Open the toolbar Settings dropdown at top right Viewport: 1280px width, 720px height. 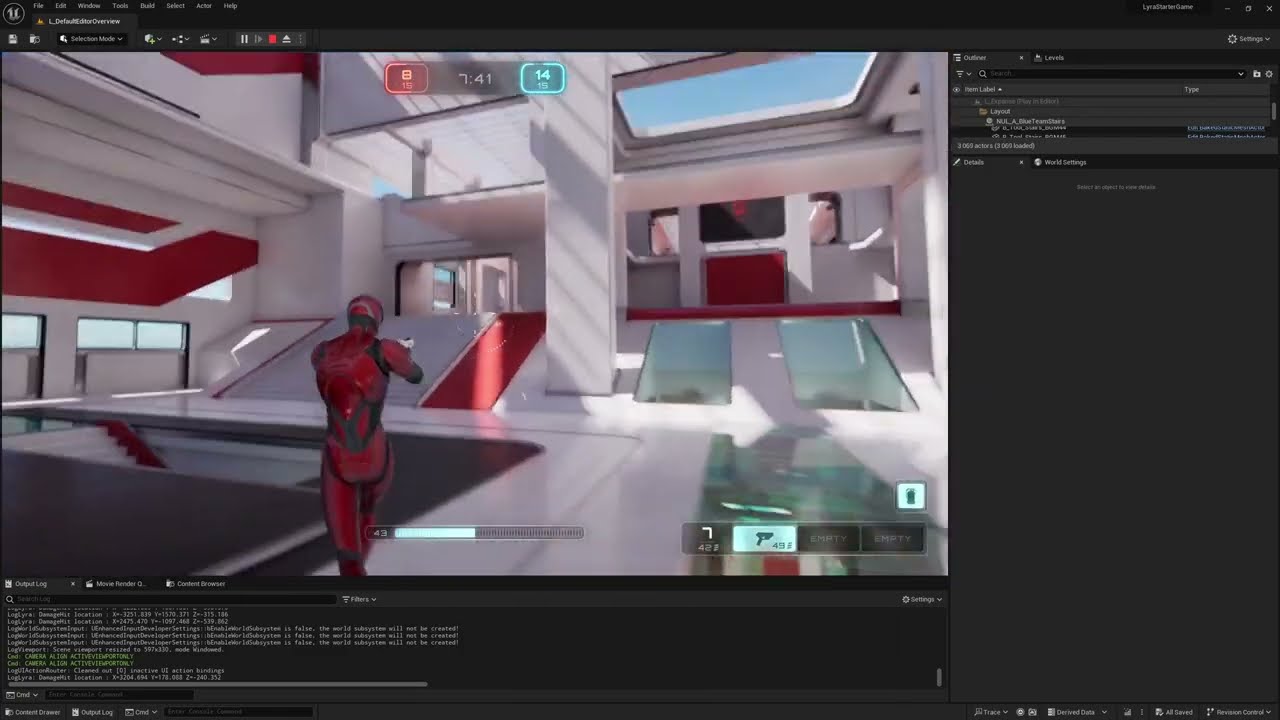[x=1251, y=39]
